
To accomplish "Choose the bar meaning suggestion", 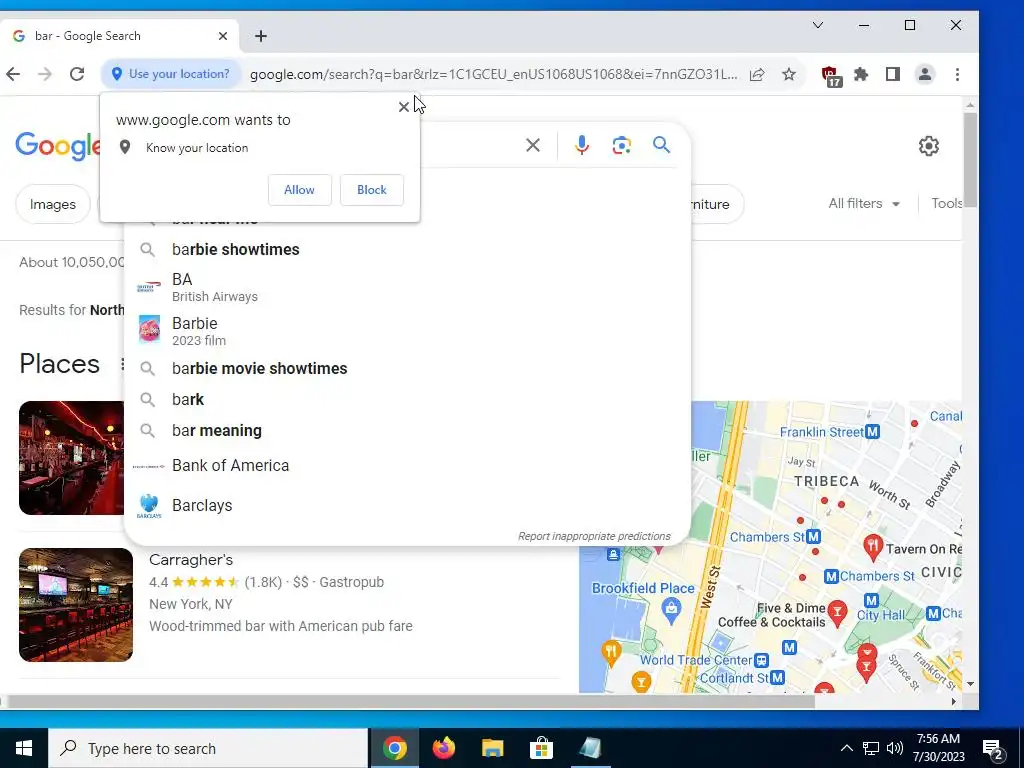I will pos(407,431).
